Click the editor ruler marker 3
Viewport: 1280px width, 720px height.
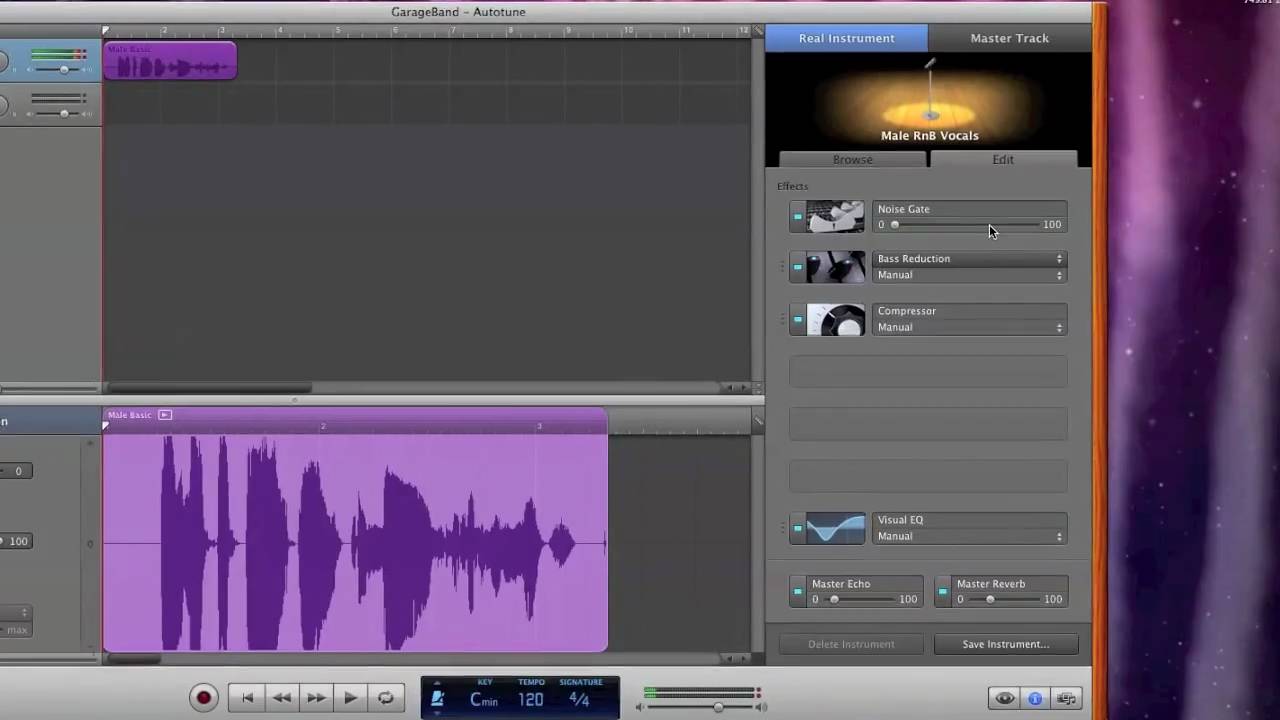click(x=539, y=426)
